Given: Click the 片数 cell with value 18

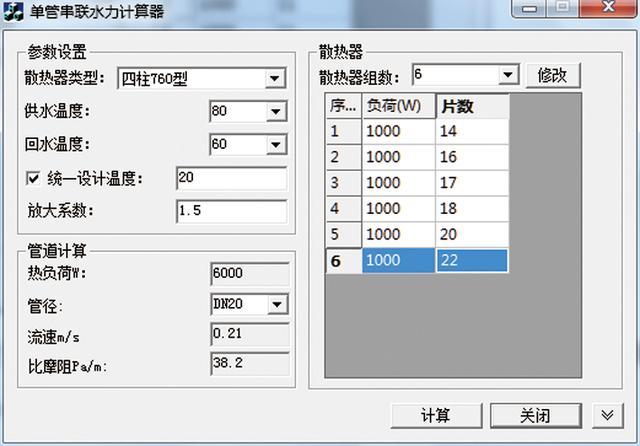Looking at the screenshot, I should (x=472, y=209).
